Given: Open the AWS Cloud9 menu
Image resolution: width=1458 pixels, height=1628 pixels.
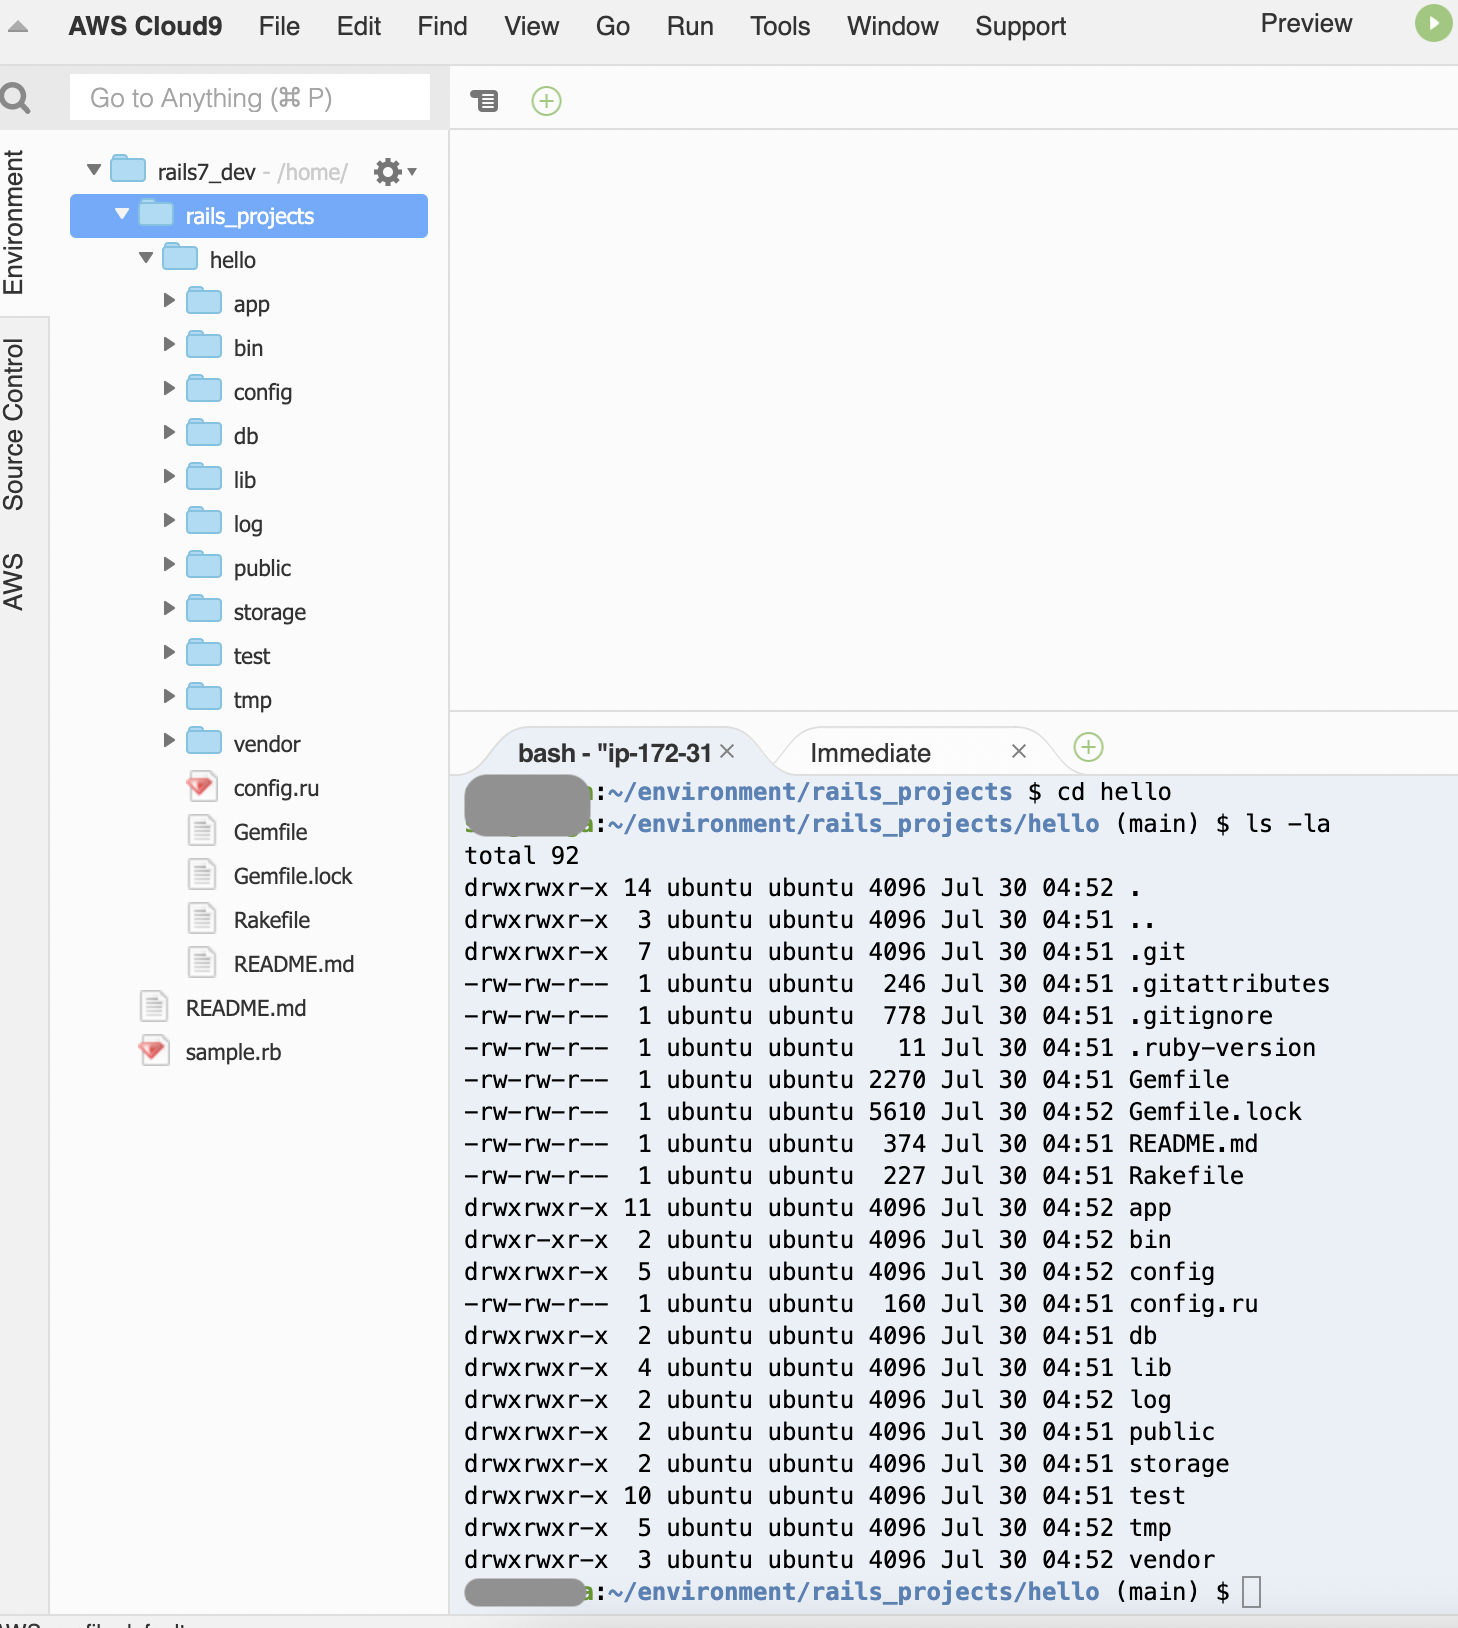Looking at the screenshot, I should tap(145, 27).
